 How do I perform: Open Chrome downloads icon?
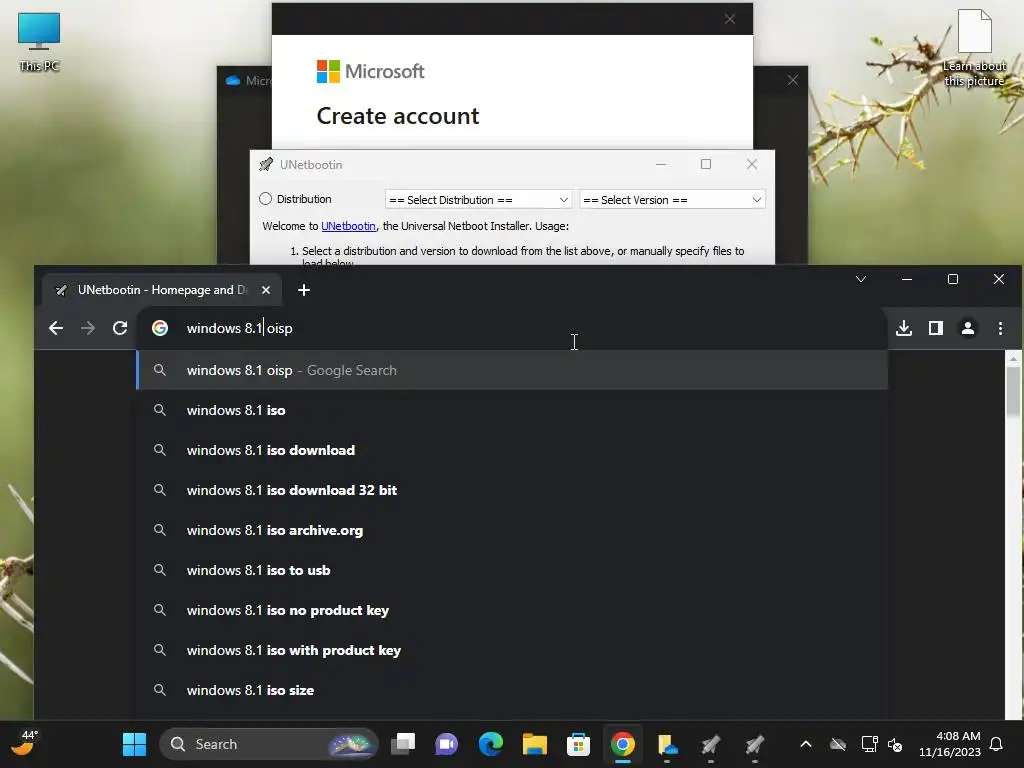click(x=904, y=328)
